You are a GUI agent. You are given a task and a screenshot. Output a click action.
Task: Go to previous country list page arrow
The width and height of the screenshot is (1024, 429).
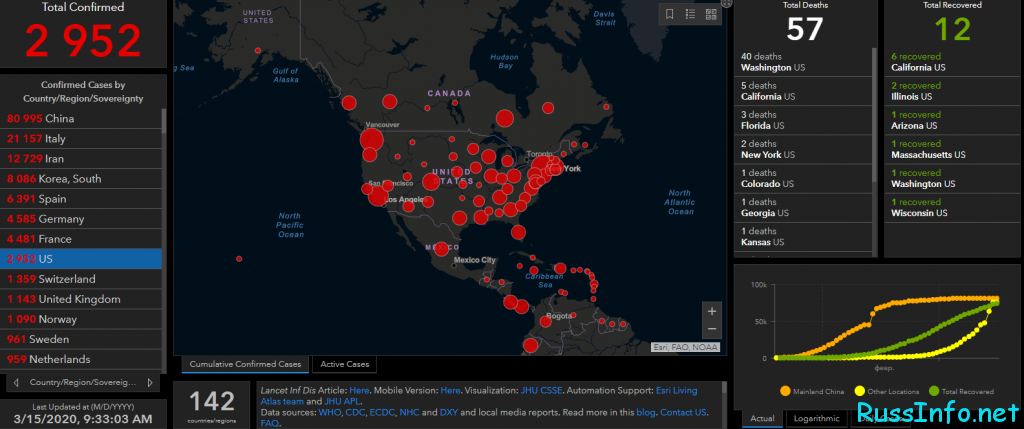tap(16, 383)
